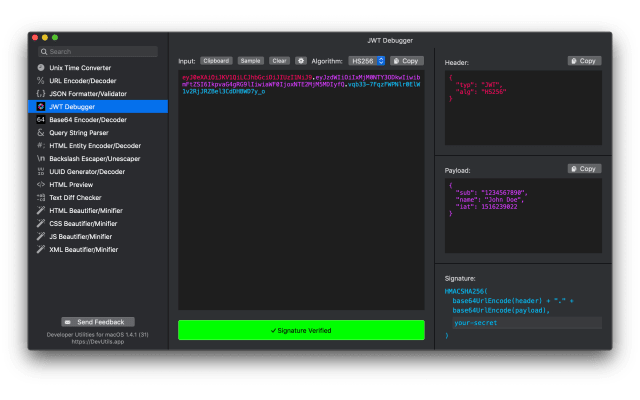Click the JSON Formatter braces icon

click(x=41, y=94)
